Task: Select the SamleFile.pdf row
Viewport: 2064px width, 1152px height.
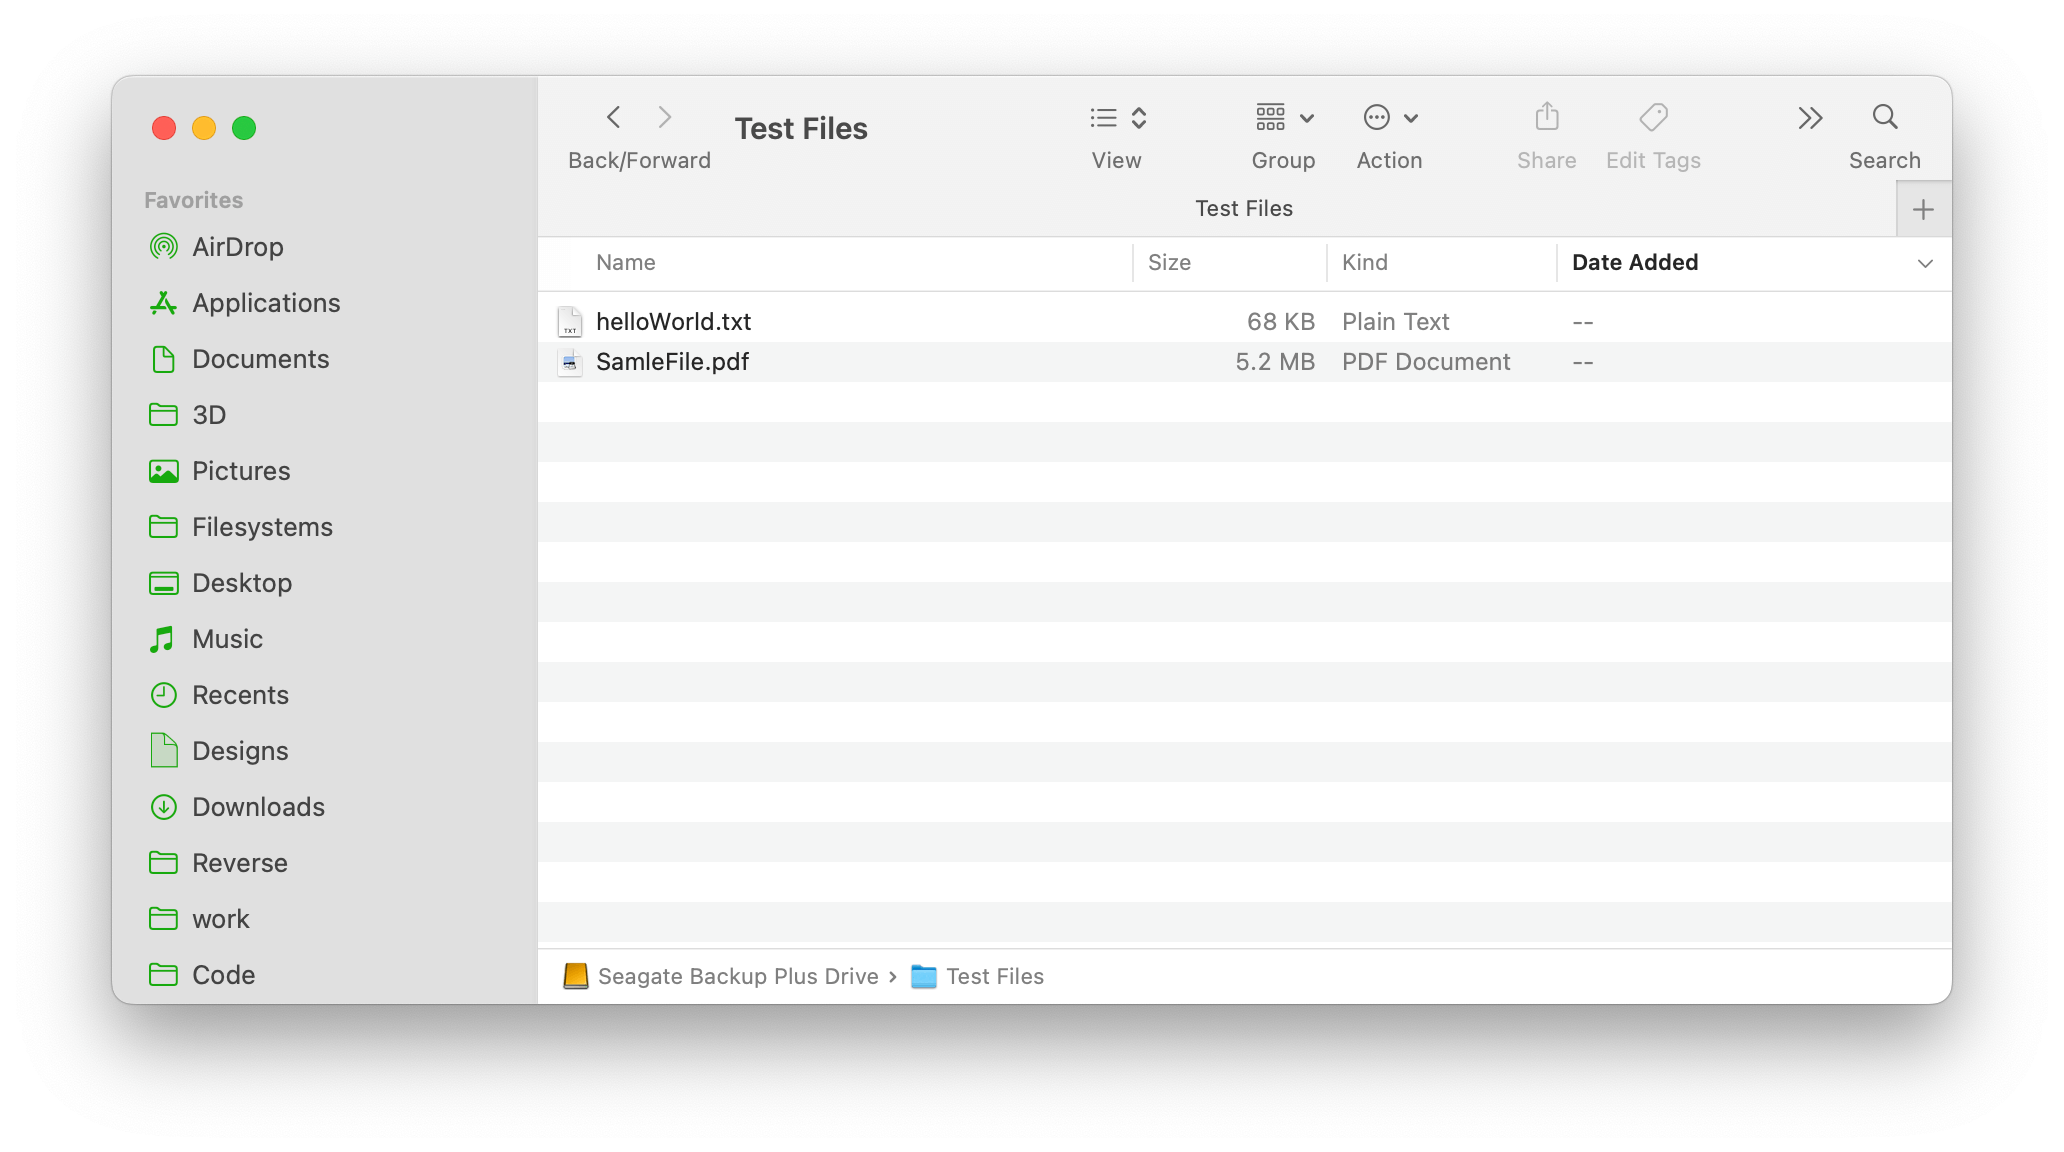Action: click(672, 362)
